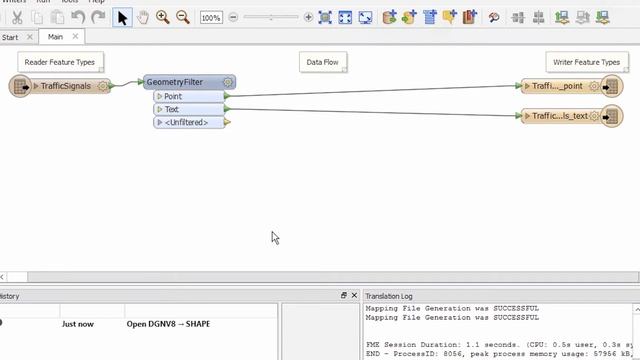Click the plus button on the zoom slider

[x=309, y=18]
